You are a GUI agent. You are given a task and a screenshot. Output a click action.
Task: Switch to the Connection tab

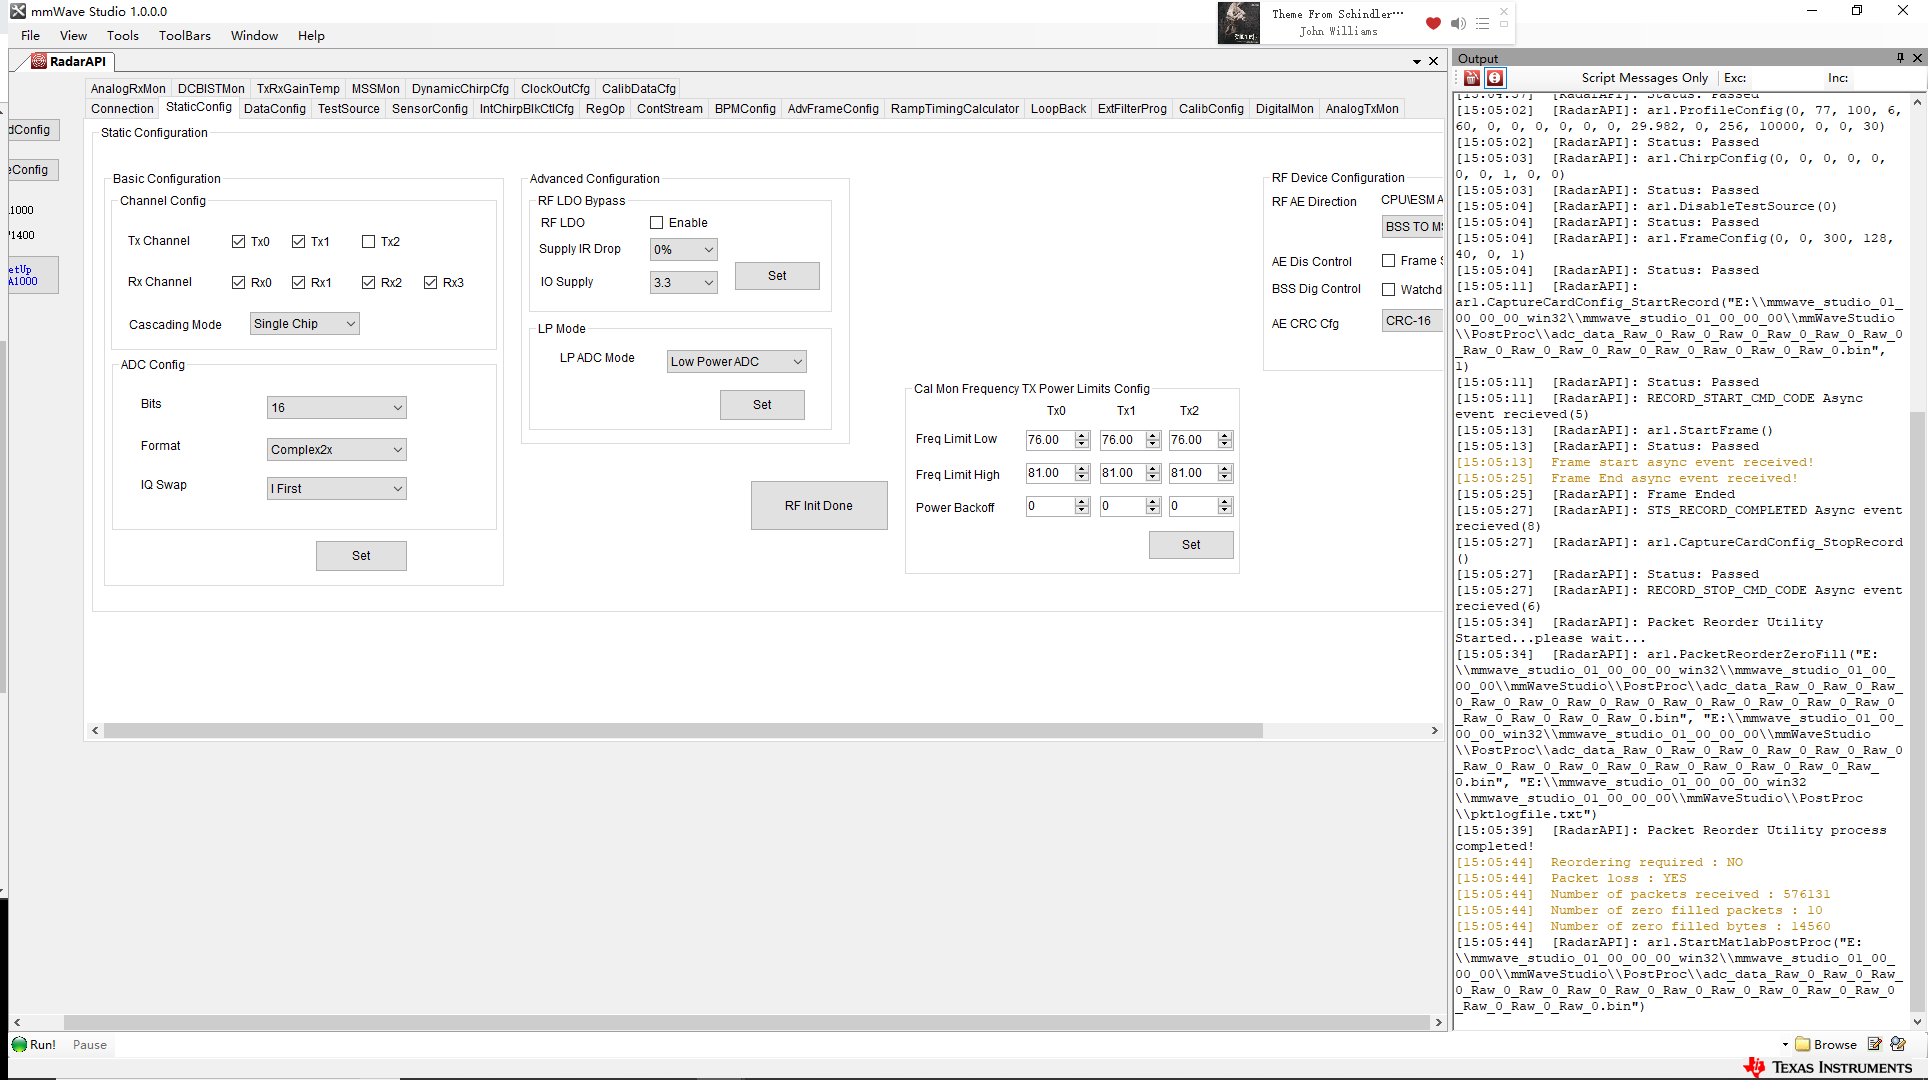point(122,109)
